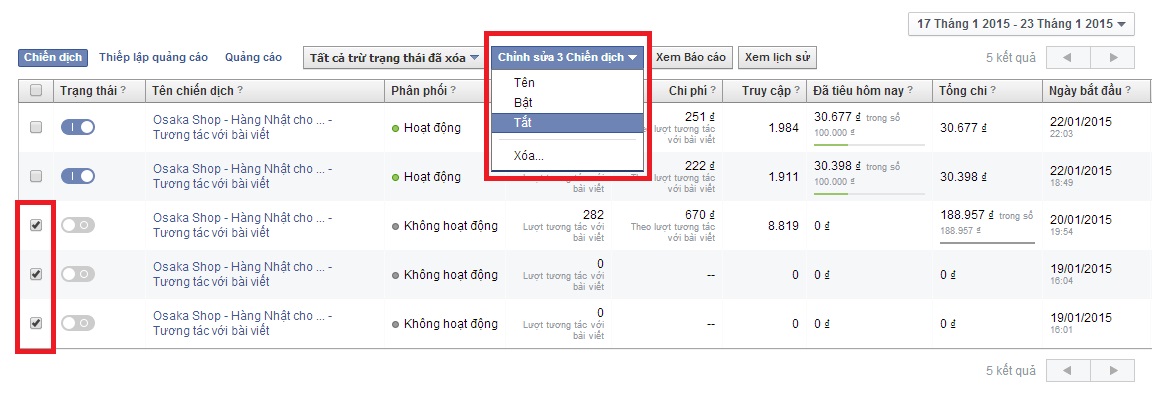Collapse the Chỉnh sửa 3 Chiến dịch dropdown
The image size is (1152, 393).
pyautogui.click(x=567, y=57)
